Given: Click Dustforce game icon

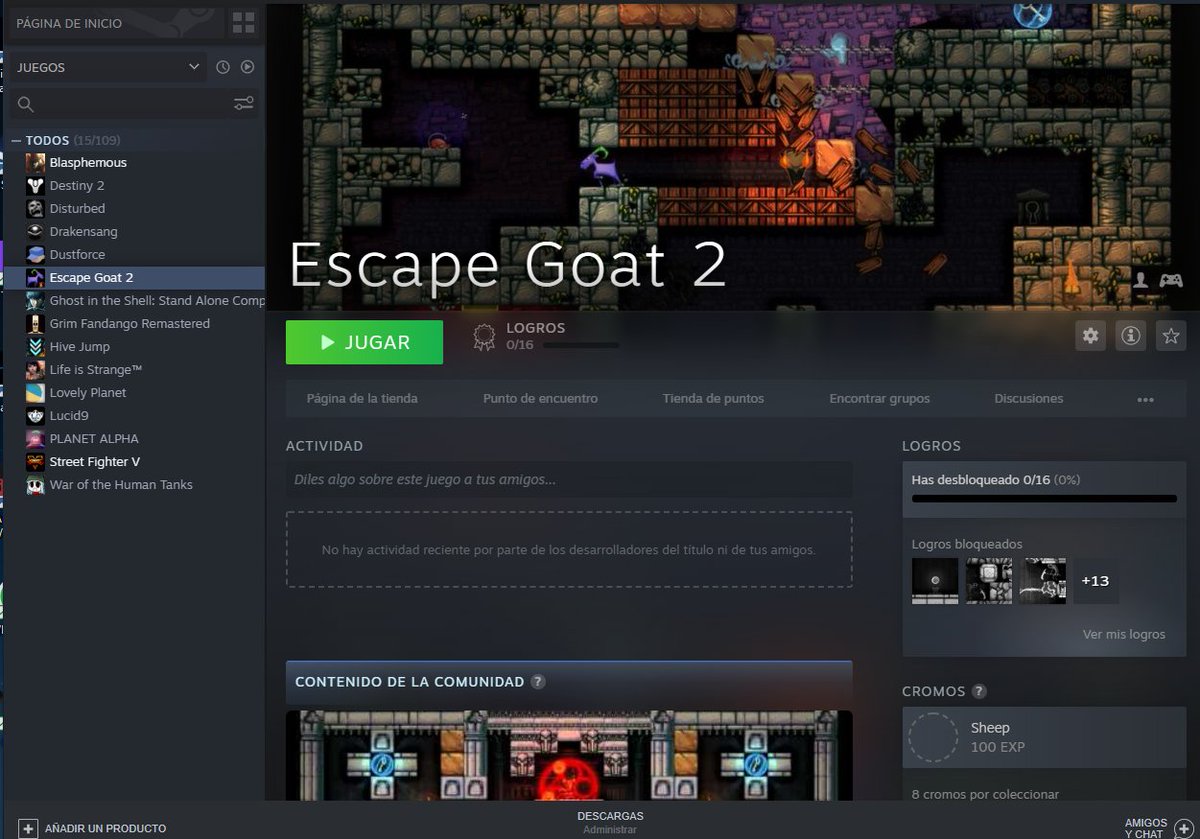Looking at the screenshot, I should pyautogui.click(x=35, y=254).
